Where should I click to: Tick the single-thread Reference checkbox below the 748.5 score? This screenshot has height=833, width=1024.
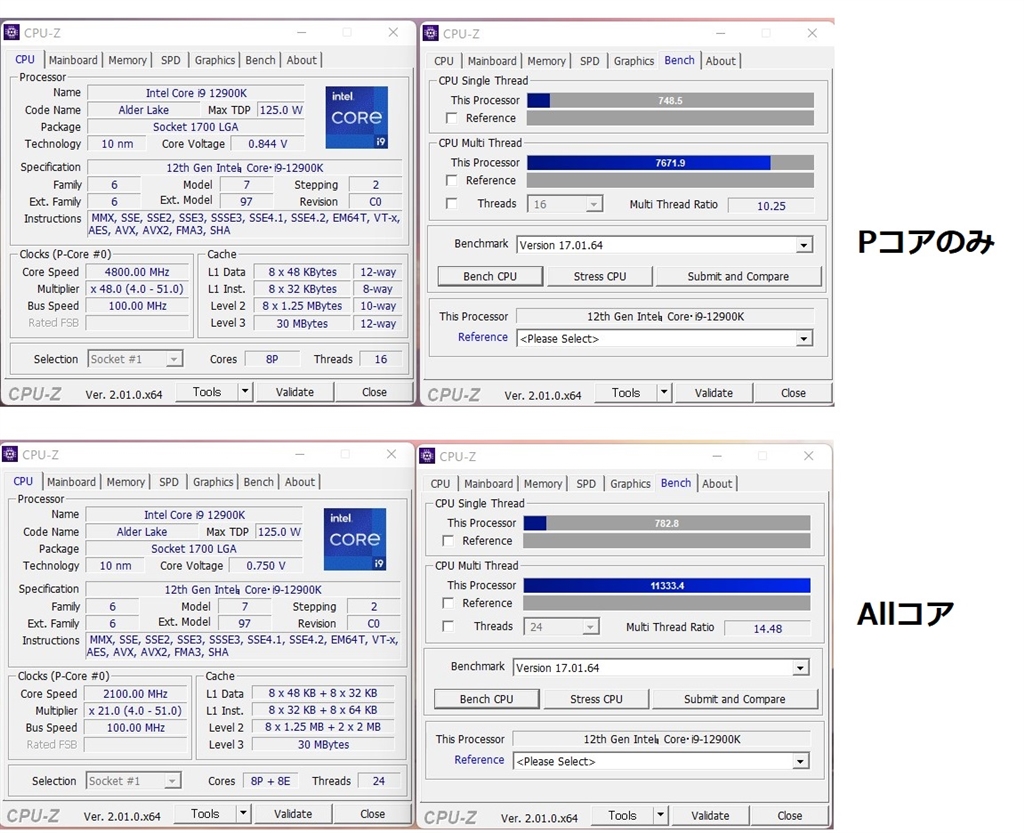[451, 118]
